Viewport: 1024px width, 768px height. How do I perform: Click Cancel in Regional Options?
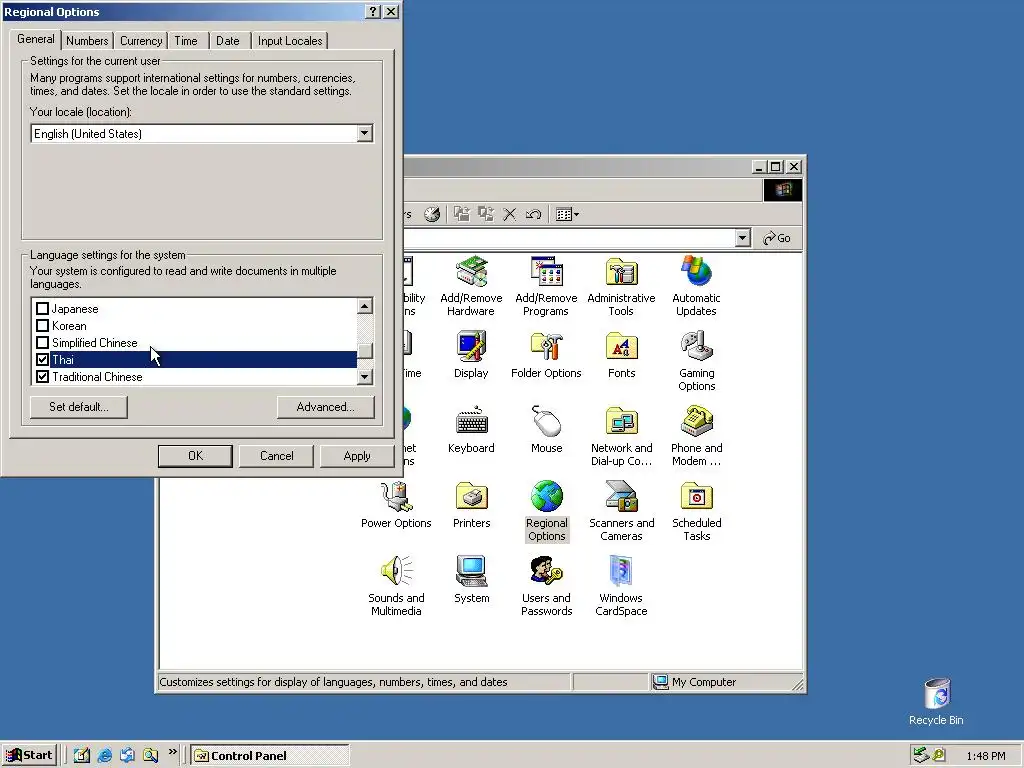pyautogui.click(x=276, y=456)
